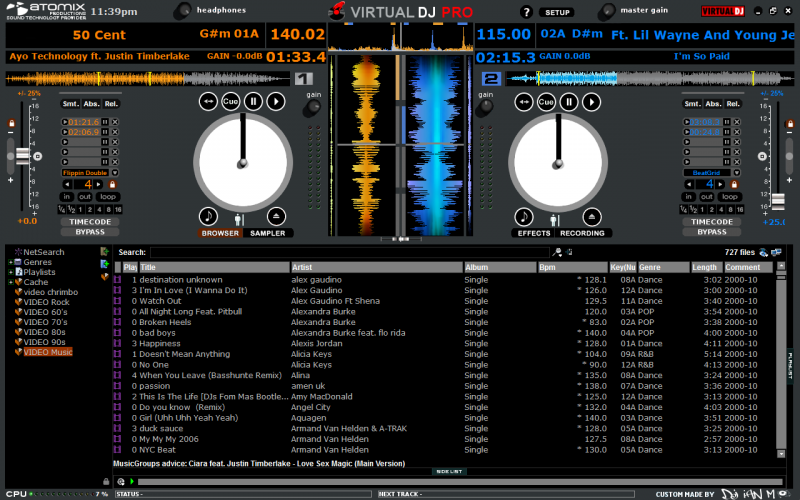Eject the track from deck 1
The image size is (800, 500).
point(276,216)
